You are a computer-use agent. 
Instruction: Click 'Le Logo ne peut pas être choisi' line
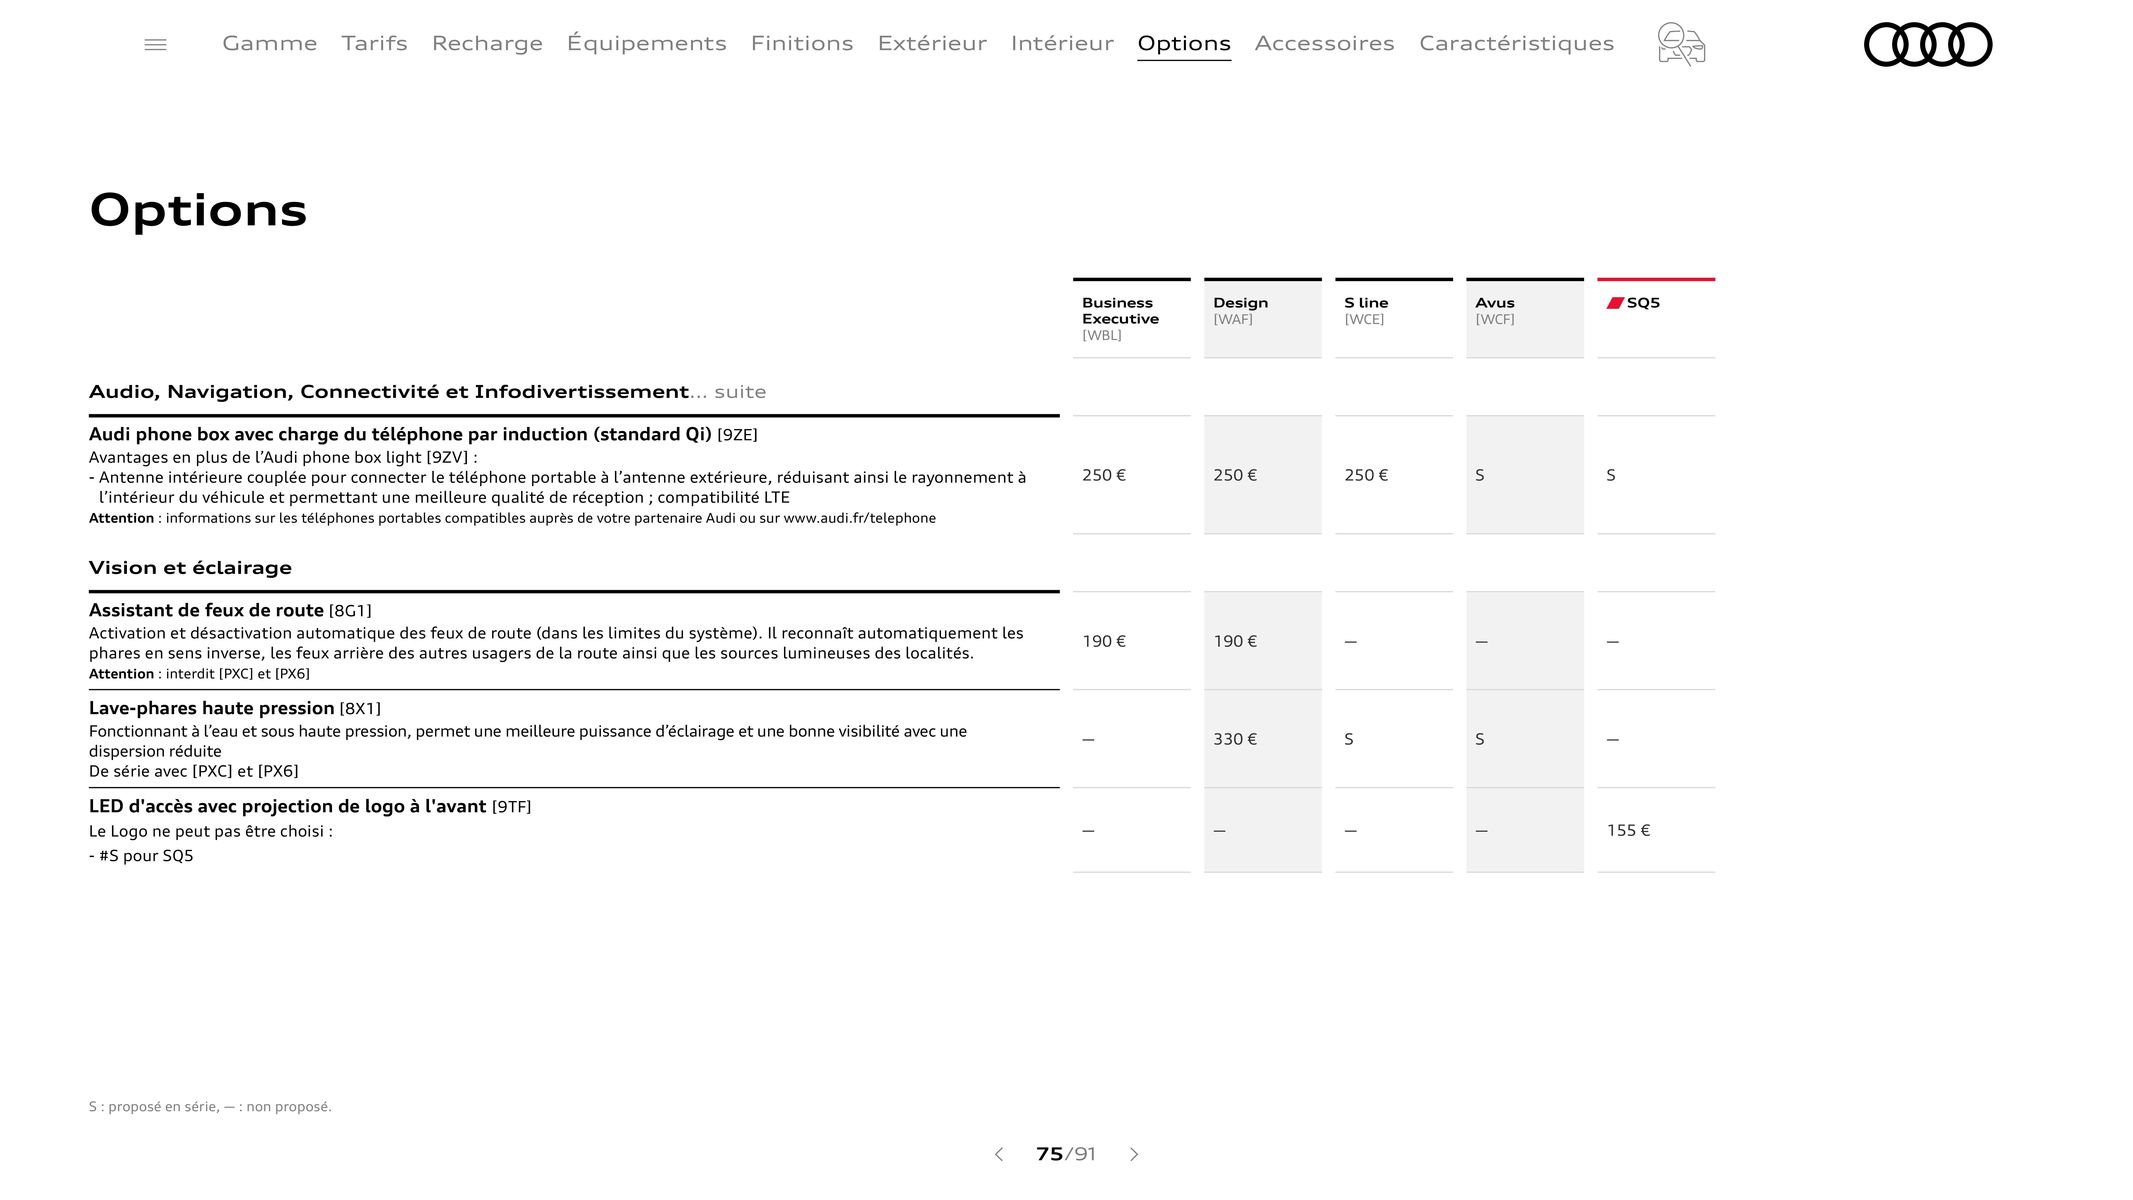[211, 831]
